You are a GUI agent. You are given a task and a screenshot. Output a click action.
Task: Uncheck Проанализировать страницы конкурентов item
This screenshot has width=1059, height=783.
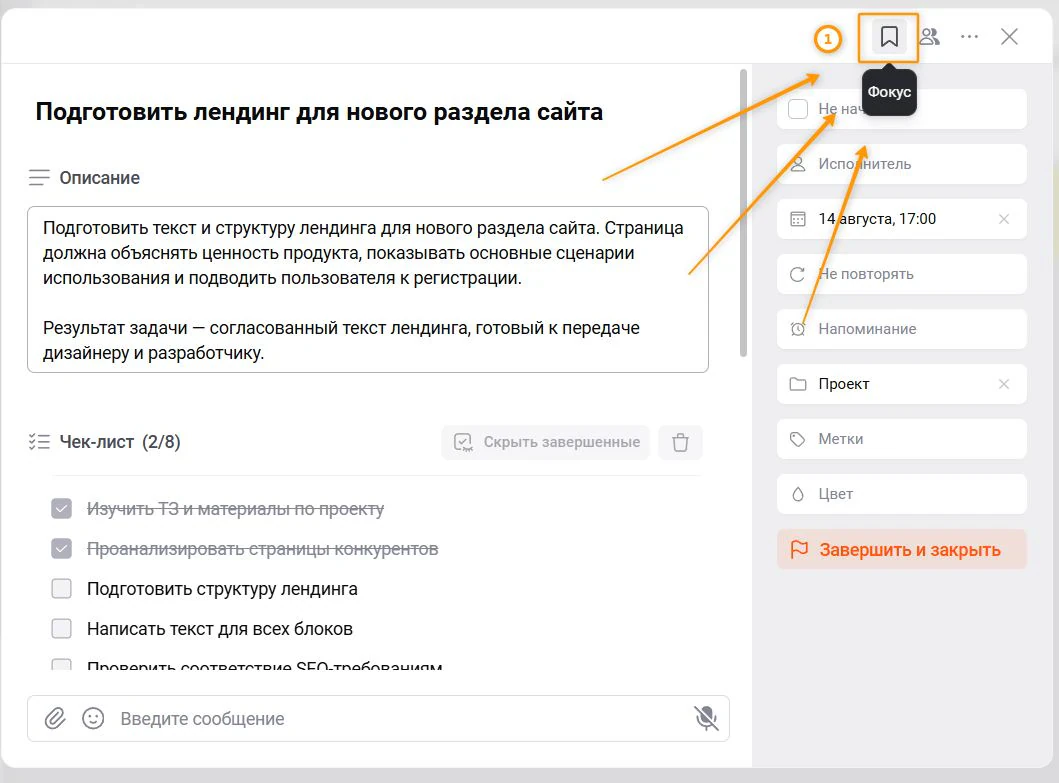(x=61, y=549)
